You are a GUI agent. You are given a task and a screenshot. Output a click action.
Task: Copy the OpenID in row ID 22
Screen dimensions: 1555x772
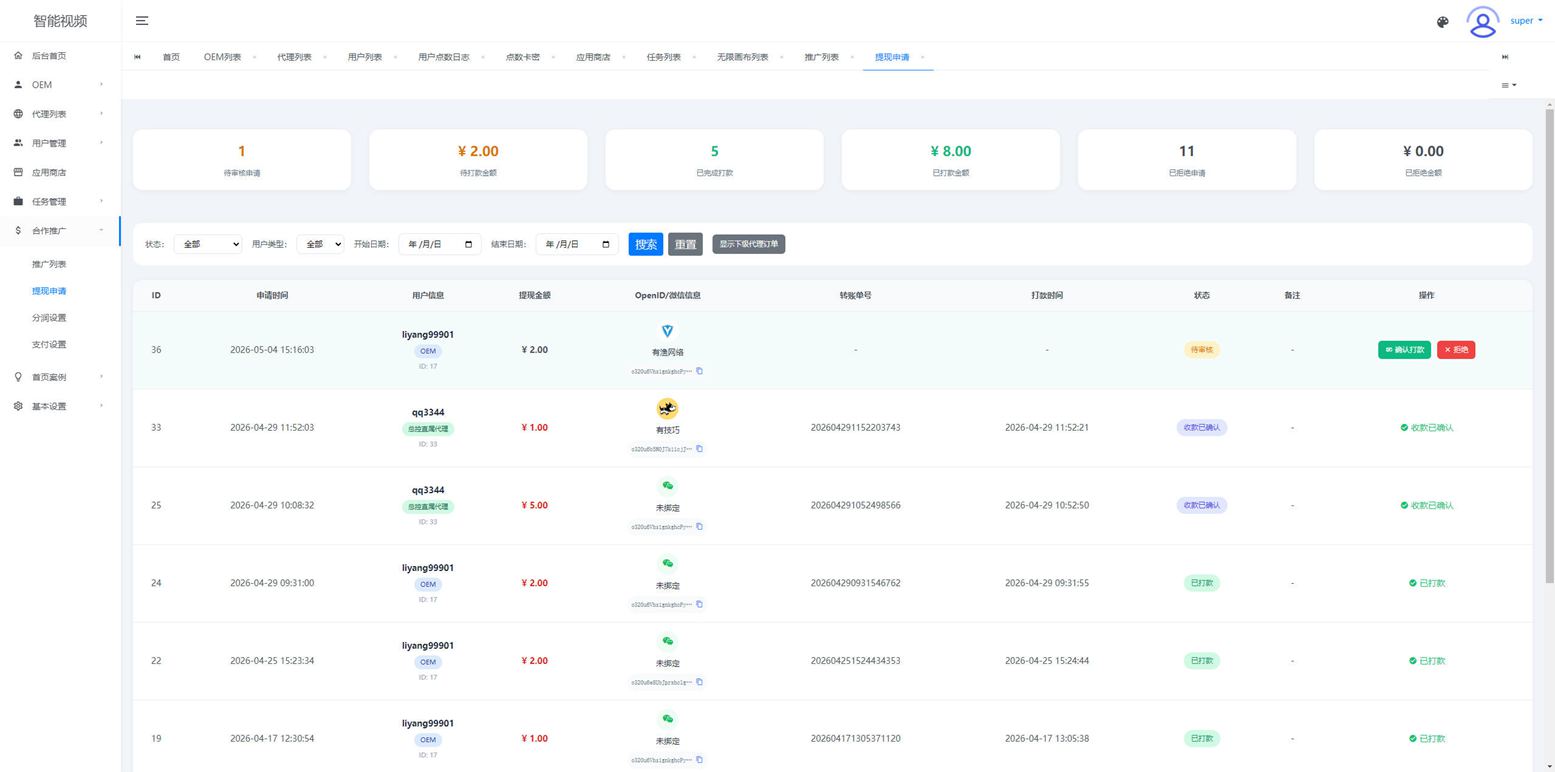point(699,682)
